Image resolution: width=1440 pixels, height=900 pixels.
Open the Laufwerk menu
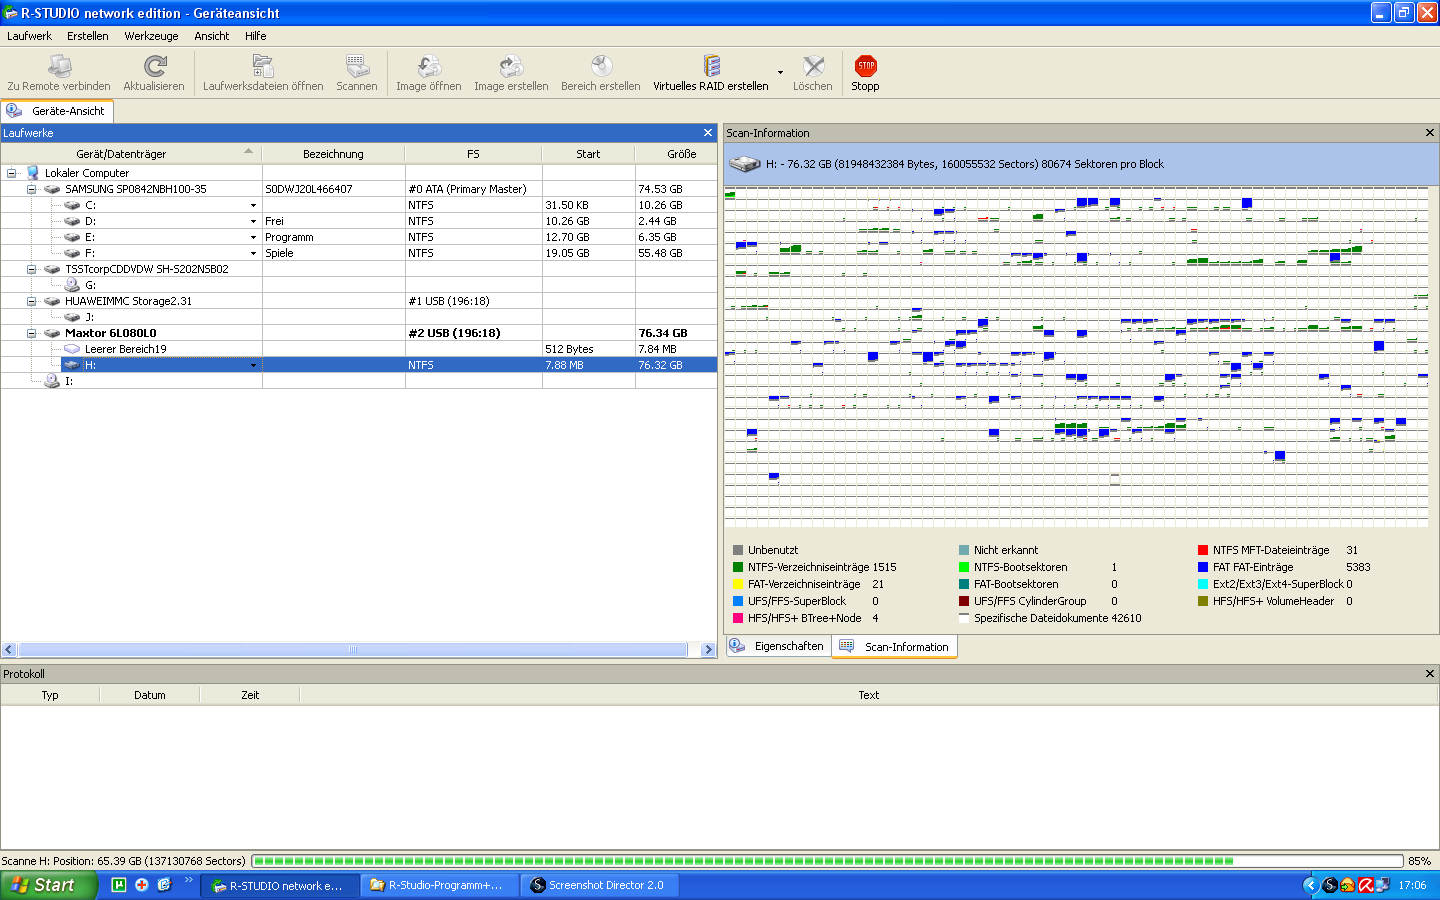(x=29, y=36)
